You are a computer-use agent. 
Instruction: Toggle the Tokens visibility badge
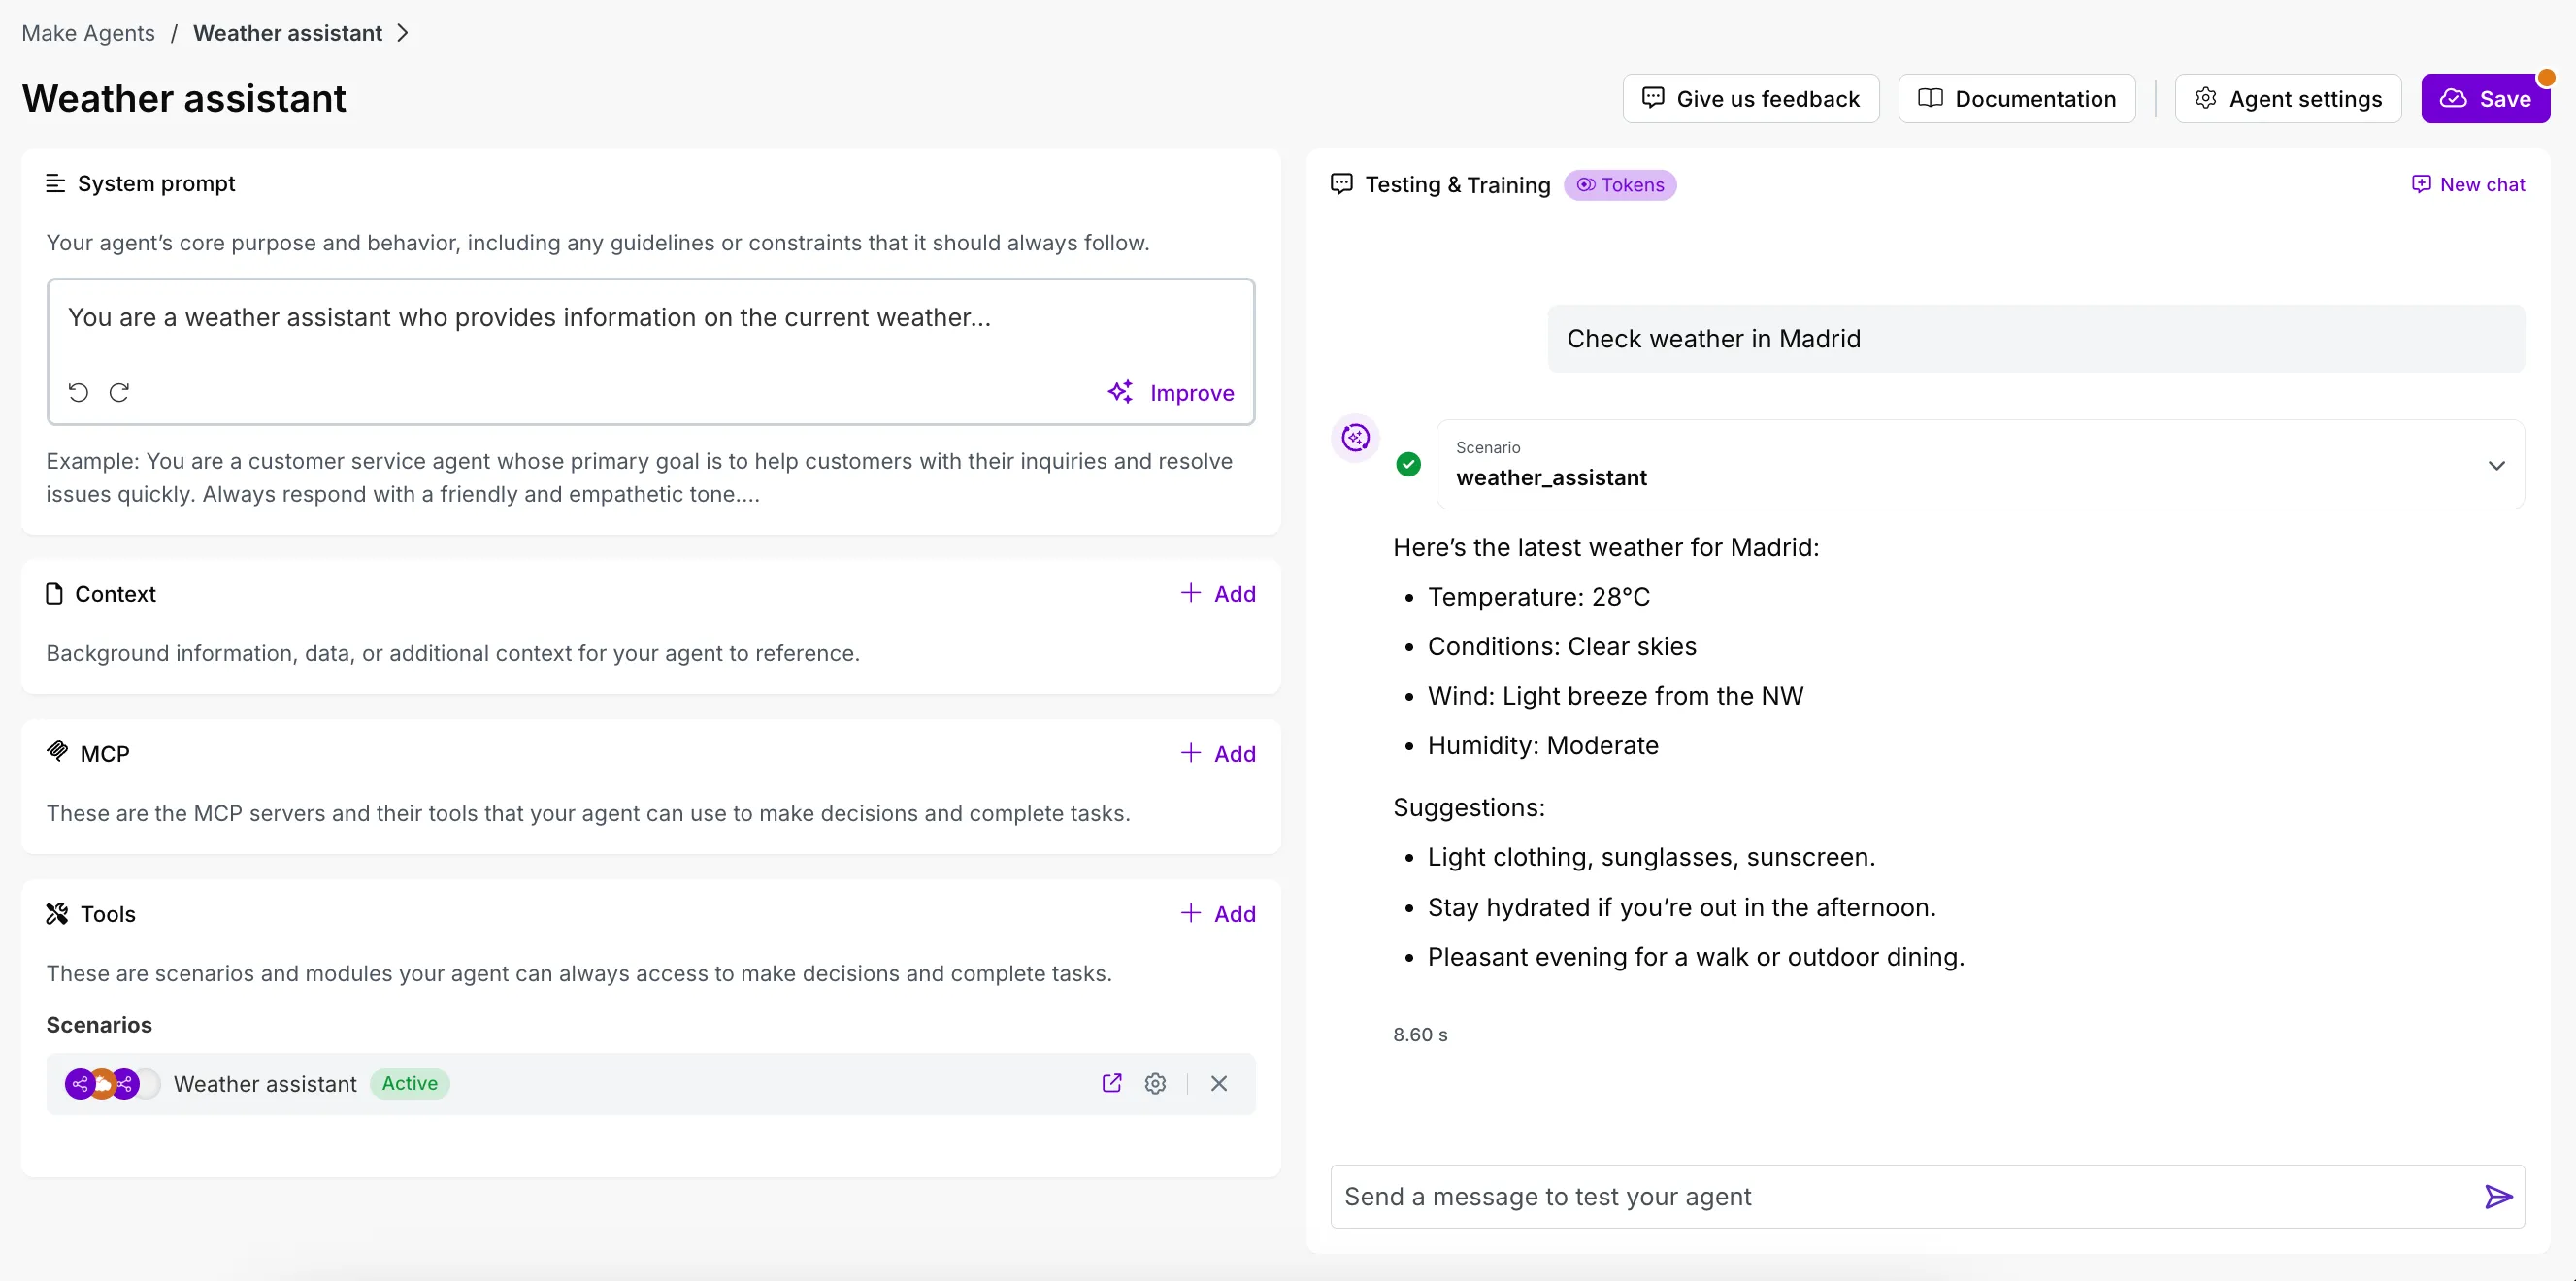coord(1620,185)
